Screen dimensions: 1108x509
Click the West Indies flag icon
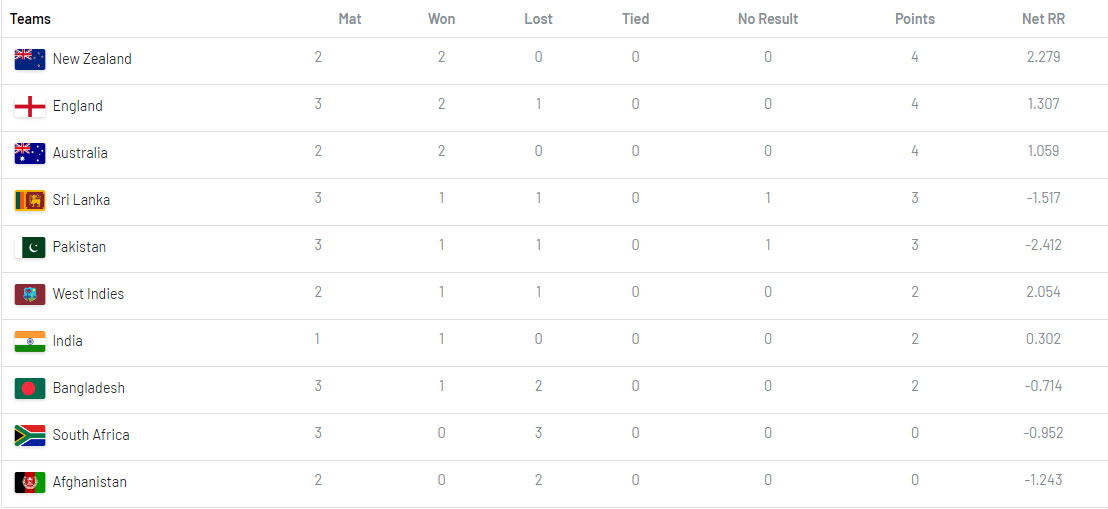point(30,294)
